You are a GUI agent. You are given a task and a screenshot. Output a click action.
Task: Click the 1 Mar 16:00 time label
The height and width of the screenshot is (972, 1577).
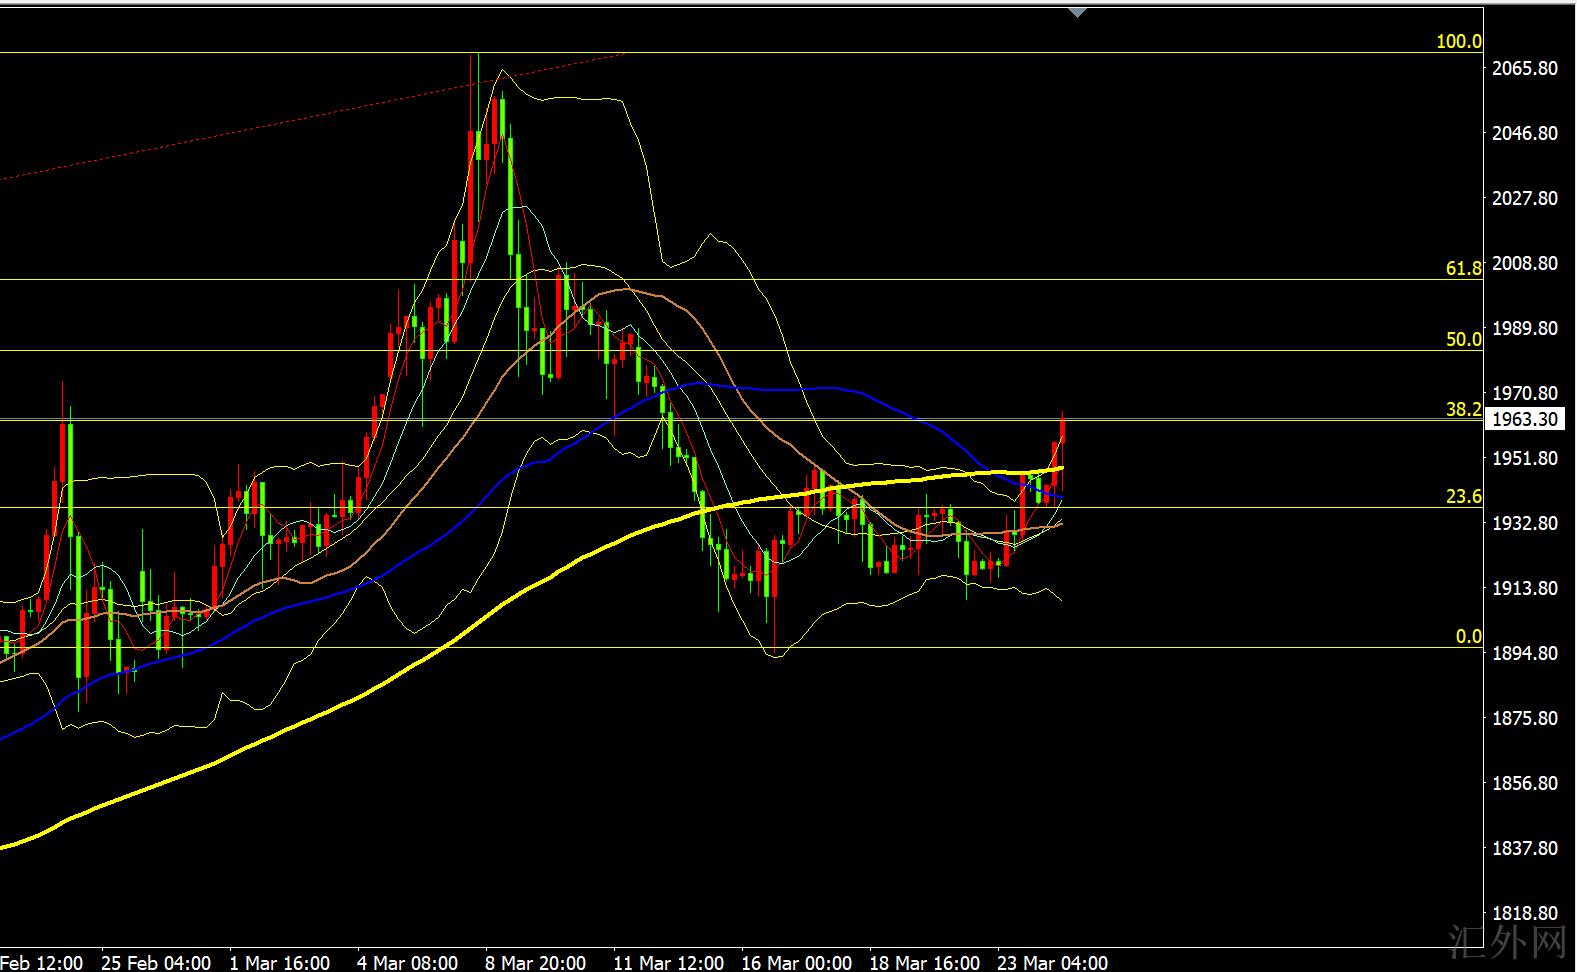(280, 962)
